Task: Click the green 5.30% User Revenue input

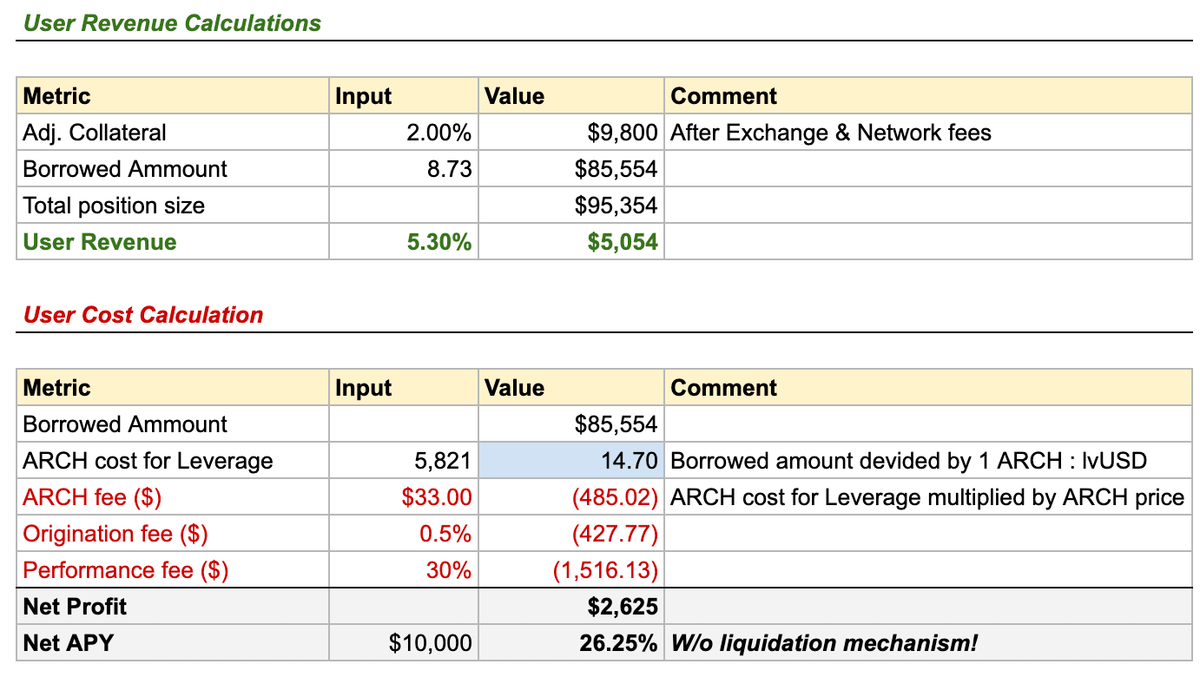Action: pos(403,242)
